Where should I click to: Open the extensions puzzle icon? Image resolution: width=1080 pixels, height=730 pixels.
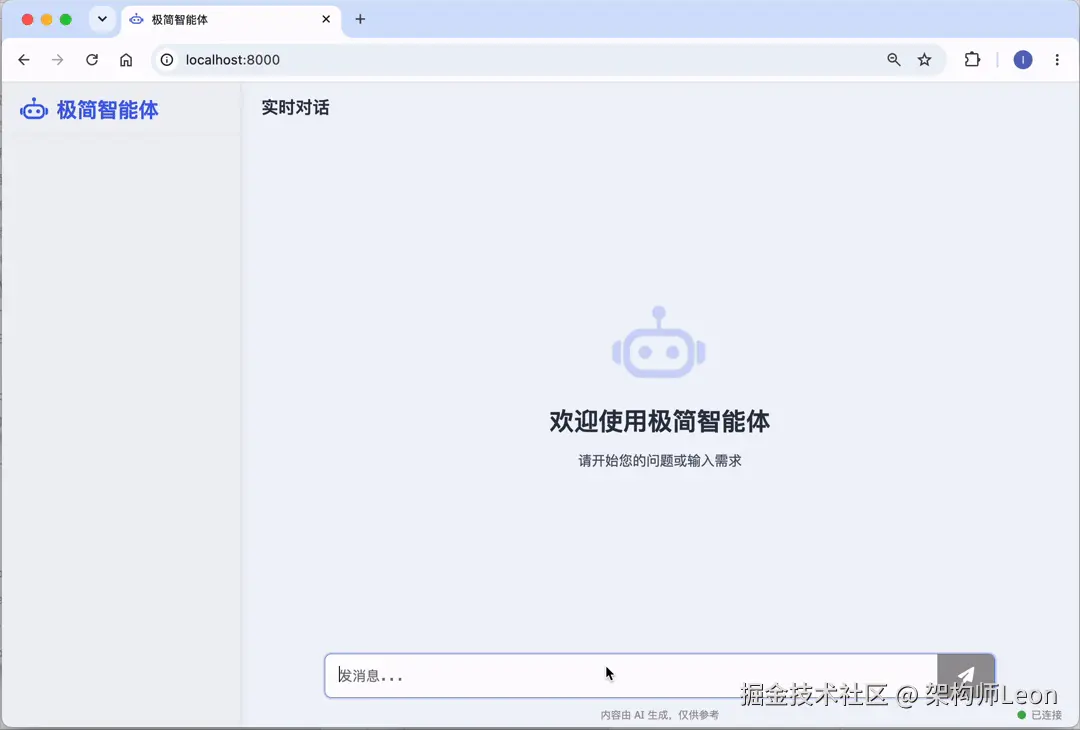(x=972, y=60)
